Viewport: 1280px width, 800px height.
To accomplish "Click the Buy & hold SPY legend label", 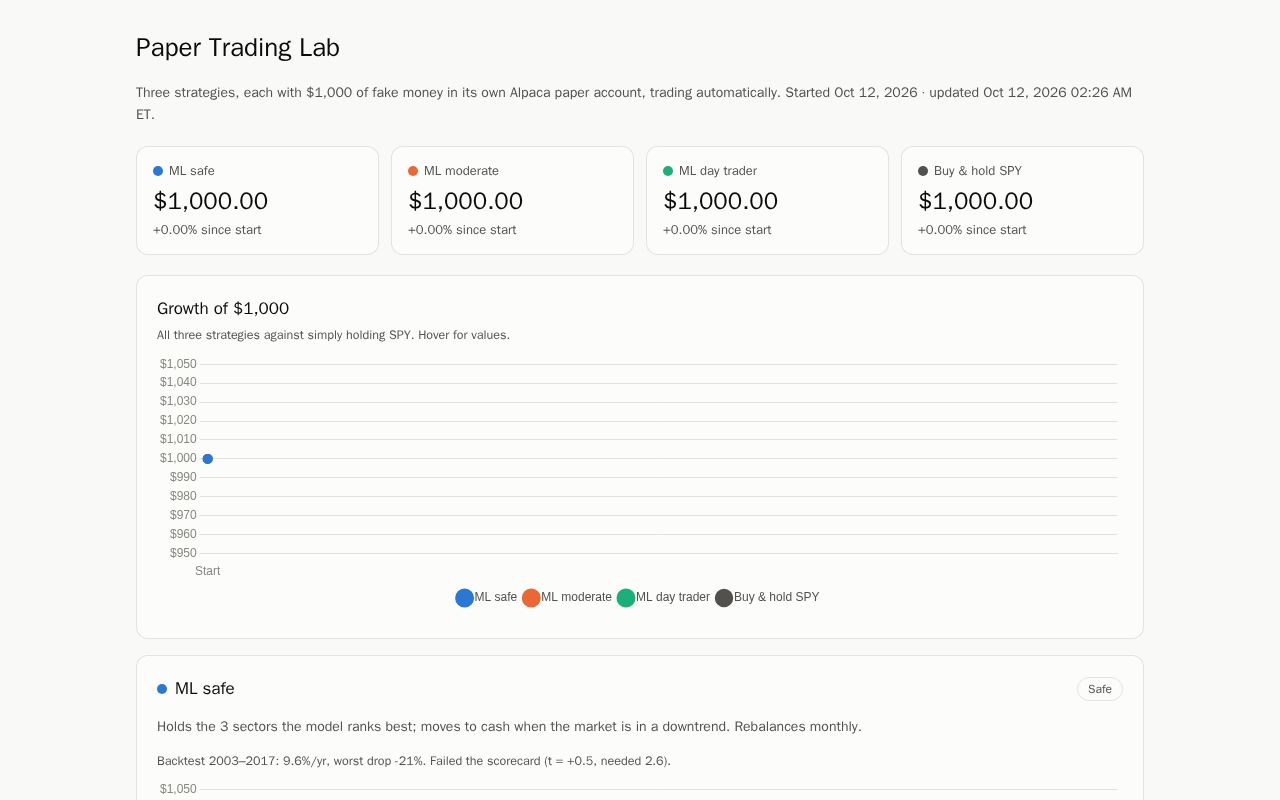I will tap(777, 597).
